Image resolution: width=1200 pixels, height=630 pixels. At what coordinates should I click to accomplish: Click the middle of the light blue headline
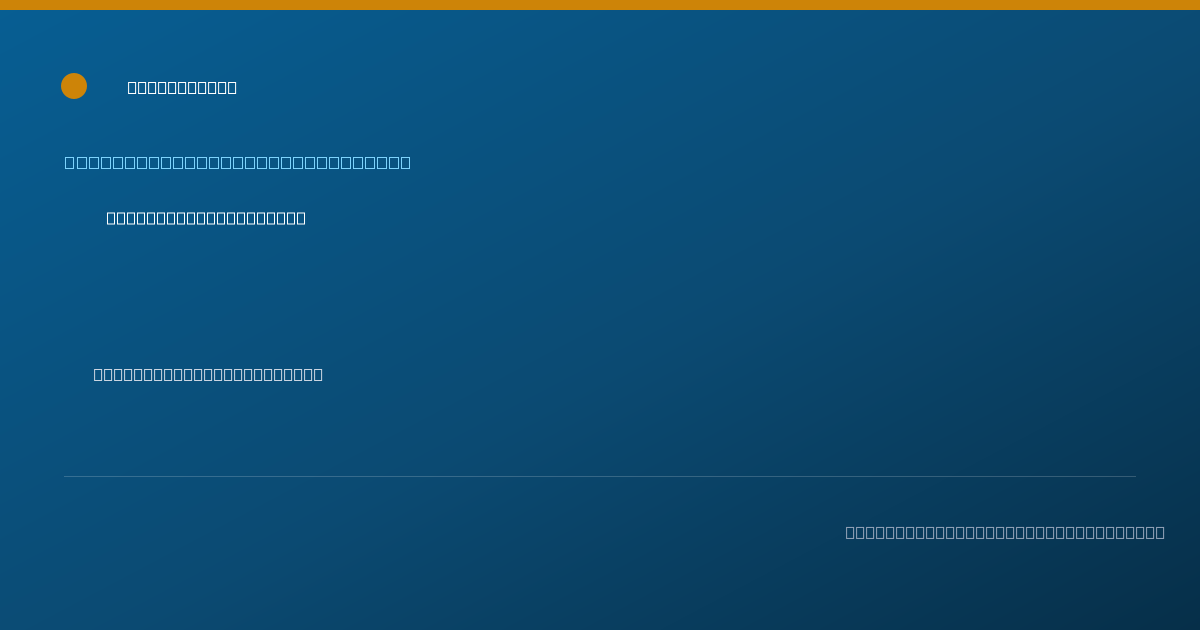(x=238, y=162)
